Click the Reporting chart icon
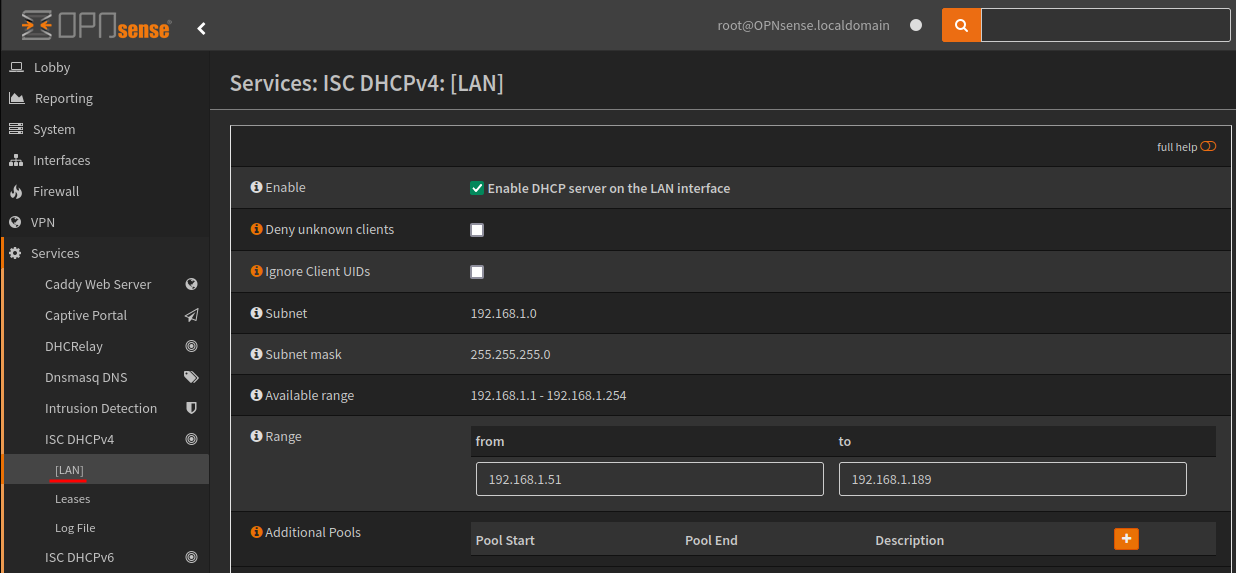The width and height of the screenshot is (1236, 573). tap(16, 98)
